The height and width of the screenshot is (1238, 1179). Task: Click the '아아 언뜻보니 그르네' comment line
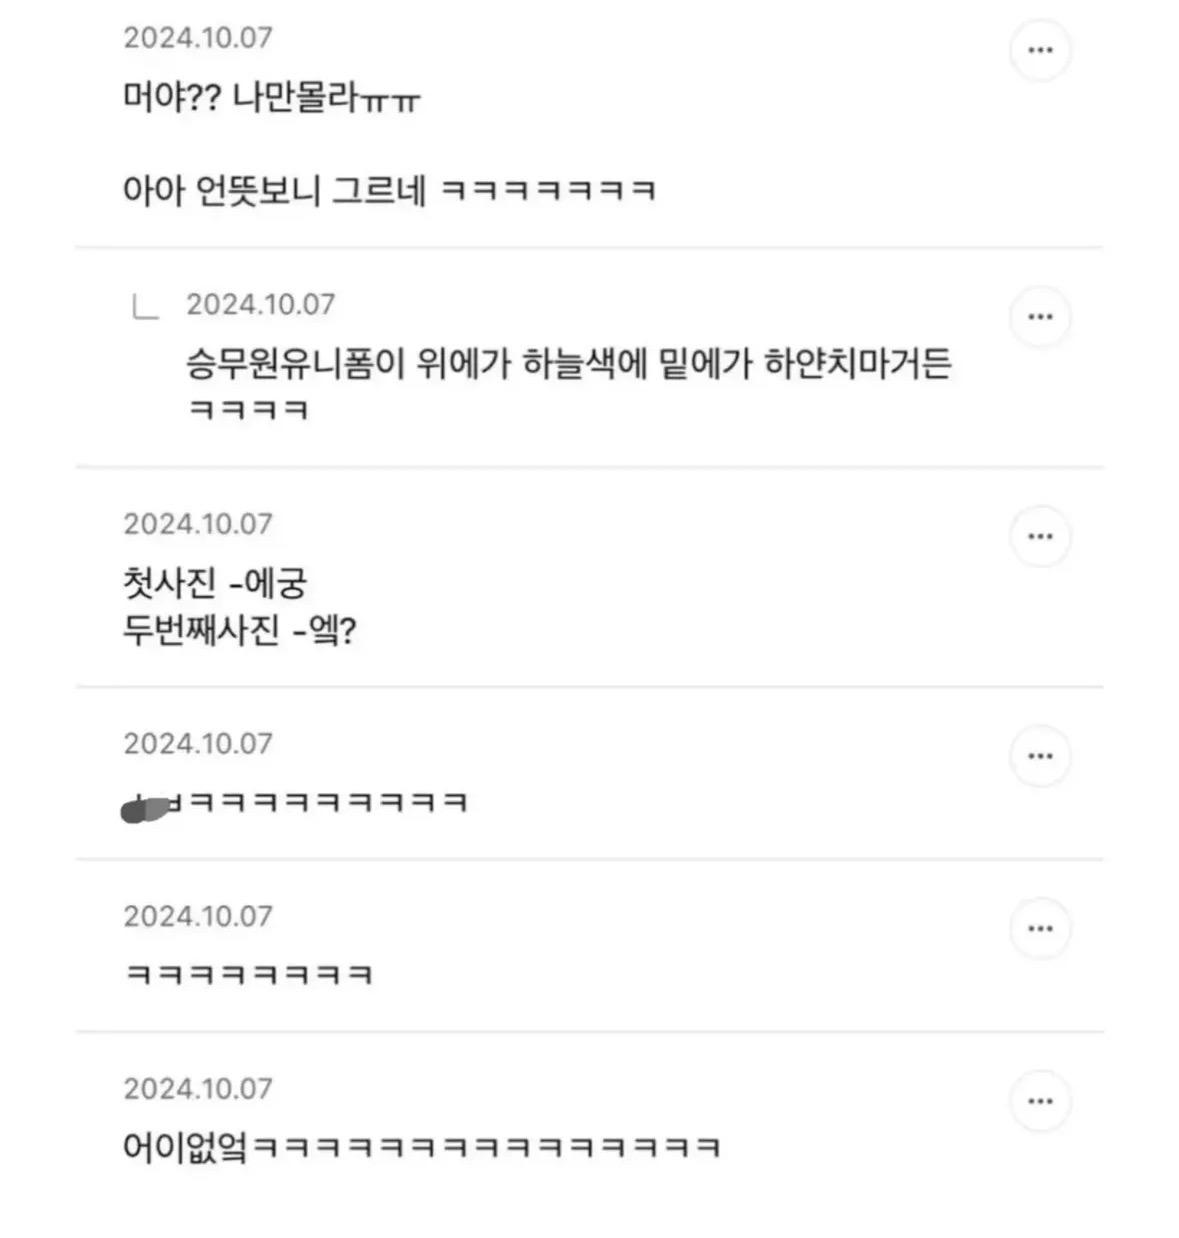click(x=388, y=189)
